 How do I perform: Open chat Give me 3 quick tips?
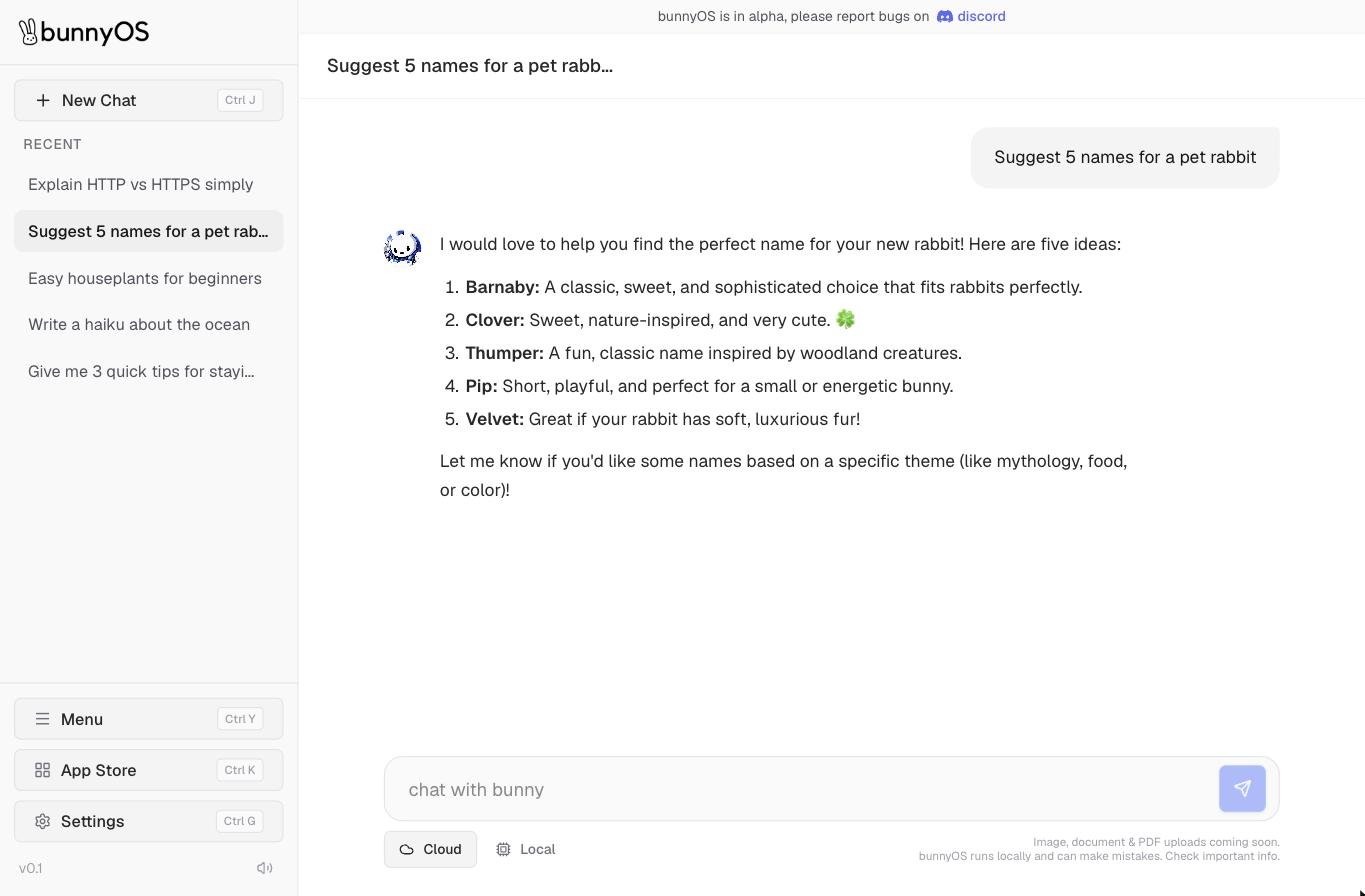(149, 371)
